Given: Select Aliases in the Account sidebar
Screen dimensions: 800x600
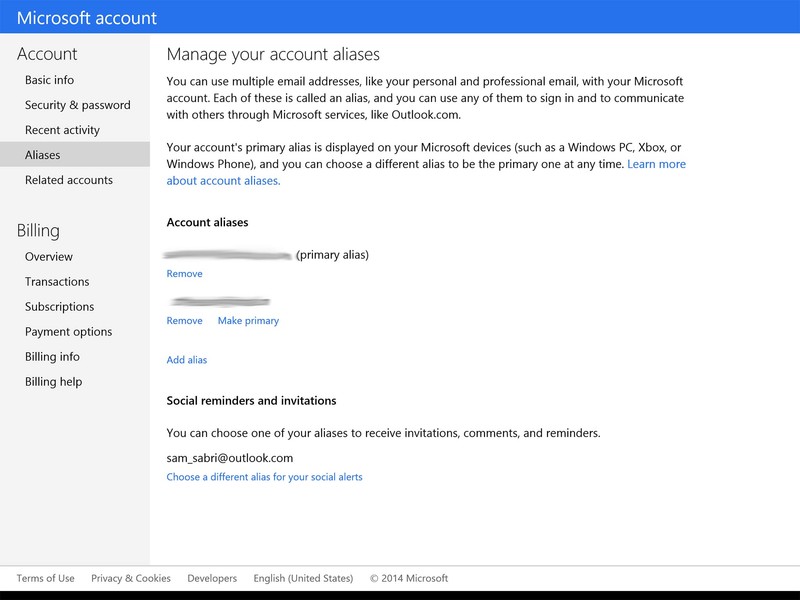Looking at the screenshot, I should pos(43,155).
